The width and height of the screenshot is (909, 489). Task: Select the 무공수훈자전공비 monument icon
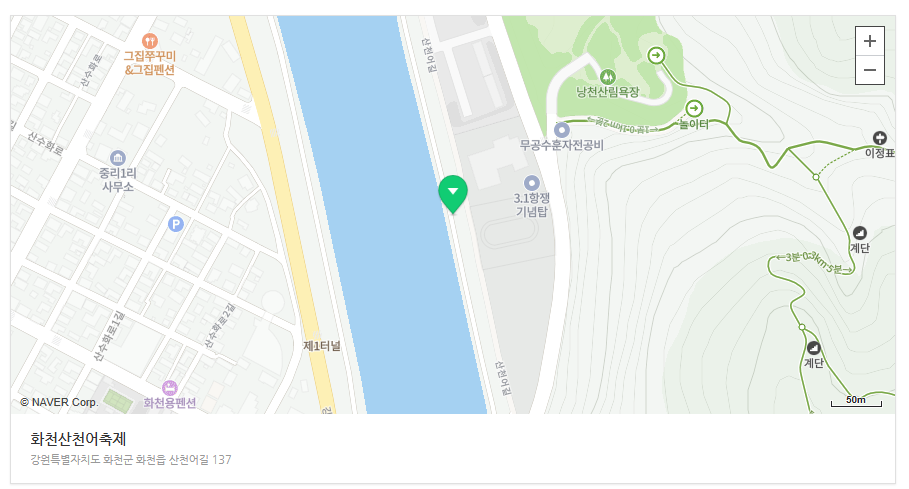point(561,130)
